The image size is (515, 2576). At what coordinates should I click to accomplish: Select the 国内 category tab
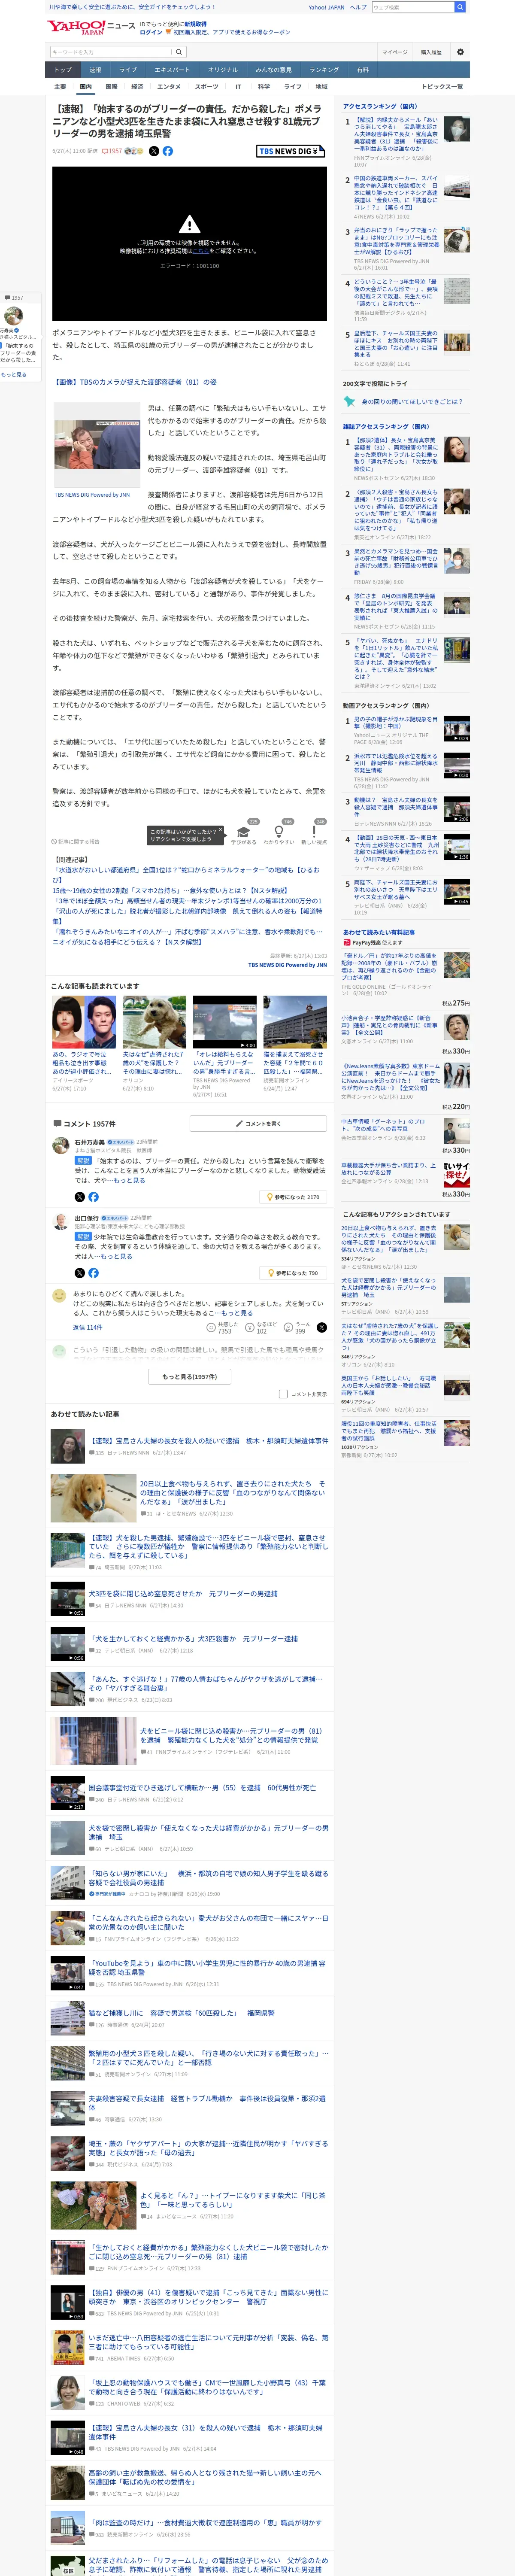[x=86, y=87]
